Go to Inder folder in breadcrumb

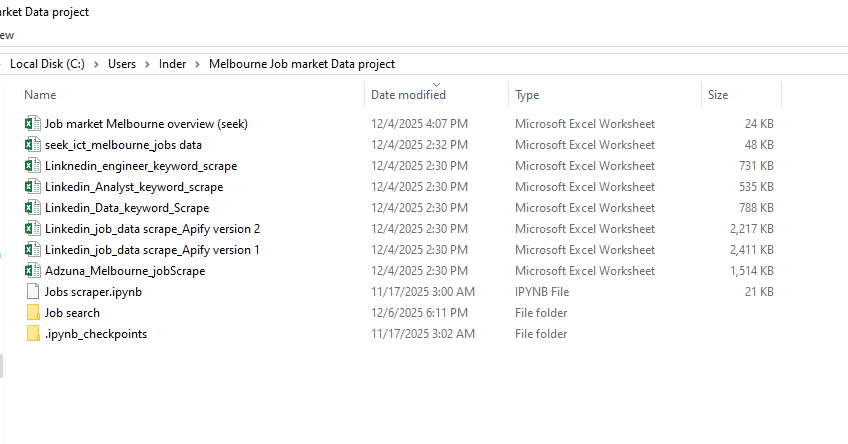click(x=172, y=64)
